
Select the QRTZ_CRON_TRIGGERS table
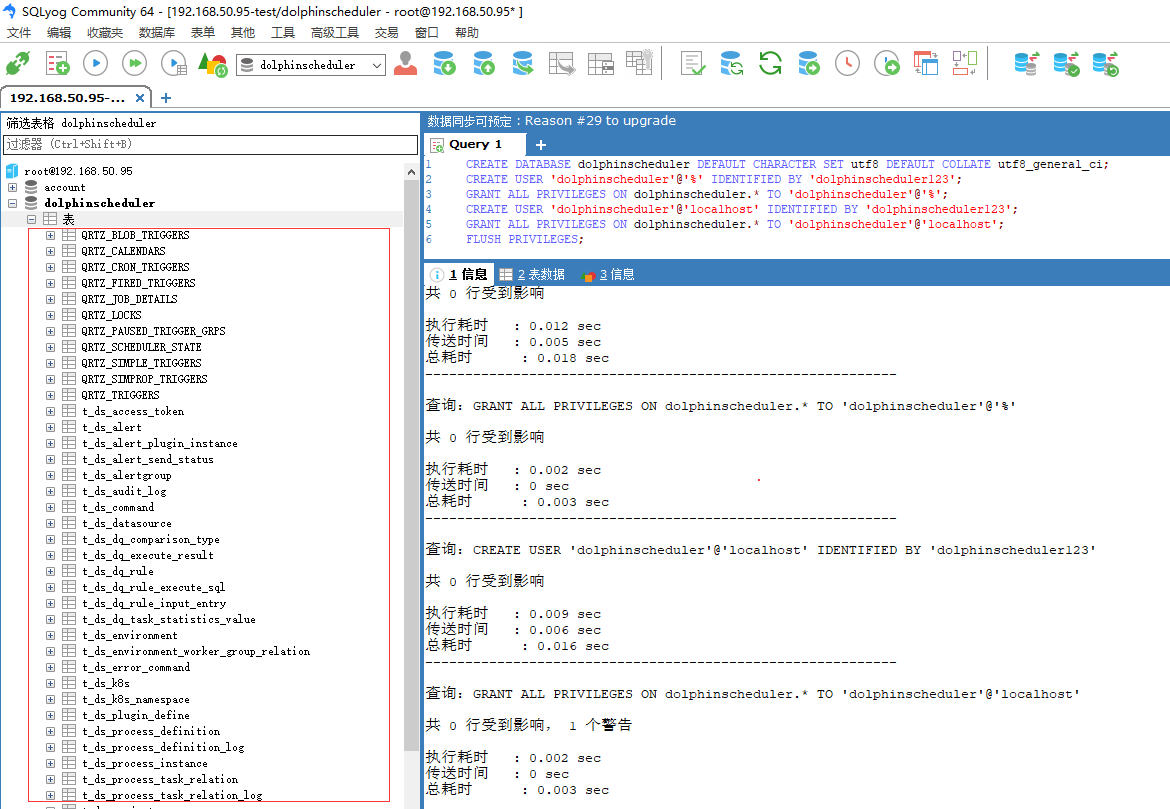tap(135, 267)
